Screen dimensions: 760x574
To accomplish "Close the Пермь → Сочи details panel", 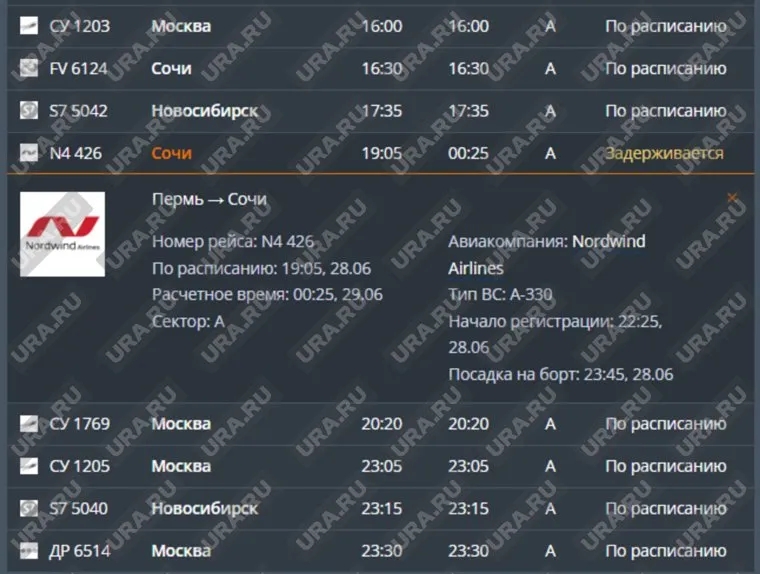I will tap(732, 199).
